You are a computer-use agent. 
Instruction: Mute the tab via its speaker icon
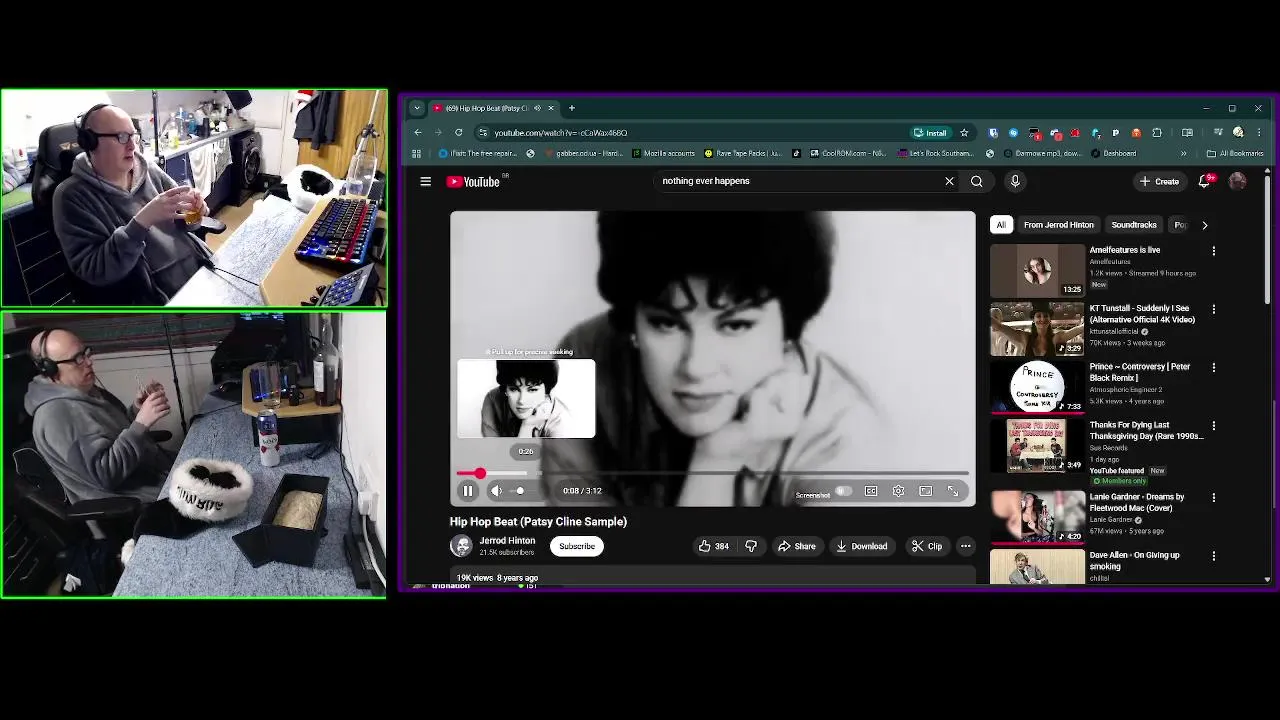point(537,108)
